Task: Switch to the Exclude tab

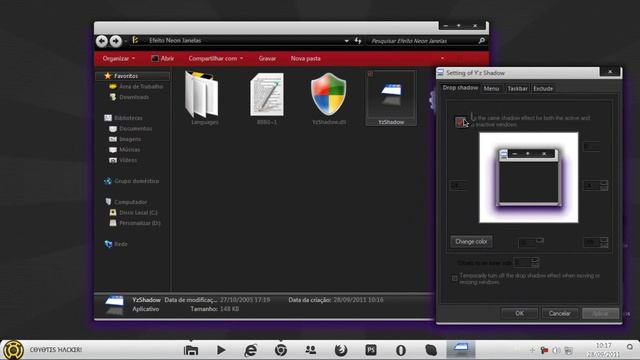Action: (543, 89)
